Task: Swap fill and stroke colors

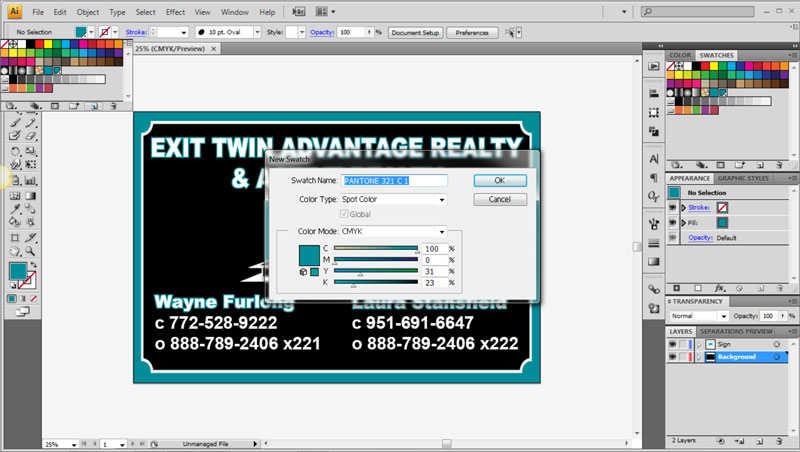Action: (x=34, y=264)
